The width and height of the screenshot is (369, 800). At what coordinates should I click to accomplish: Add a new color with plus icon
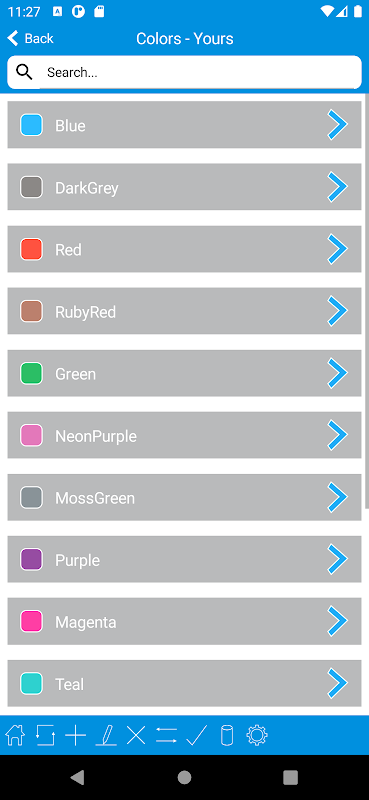point(76,736)
